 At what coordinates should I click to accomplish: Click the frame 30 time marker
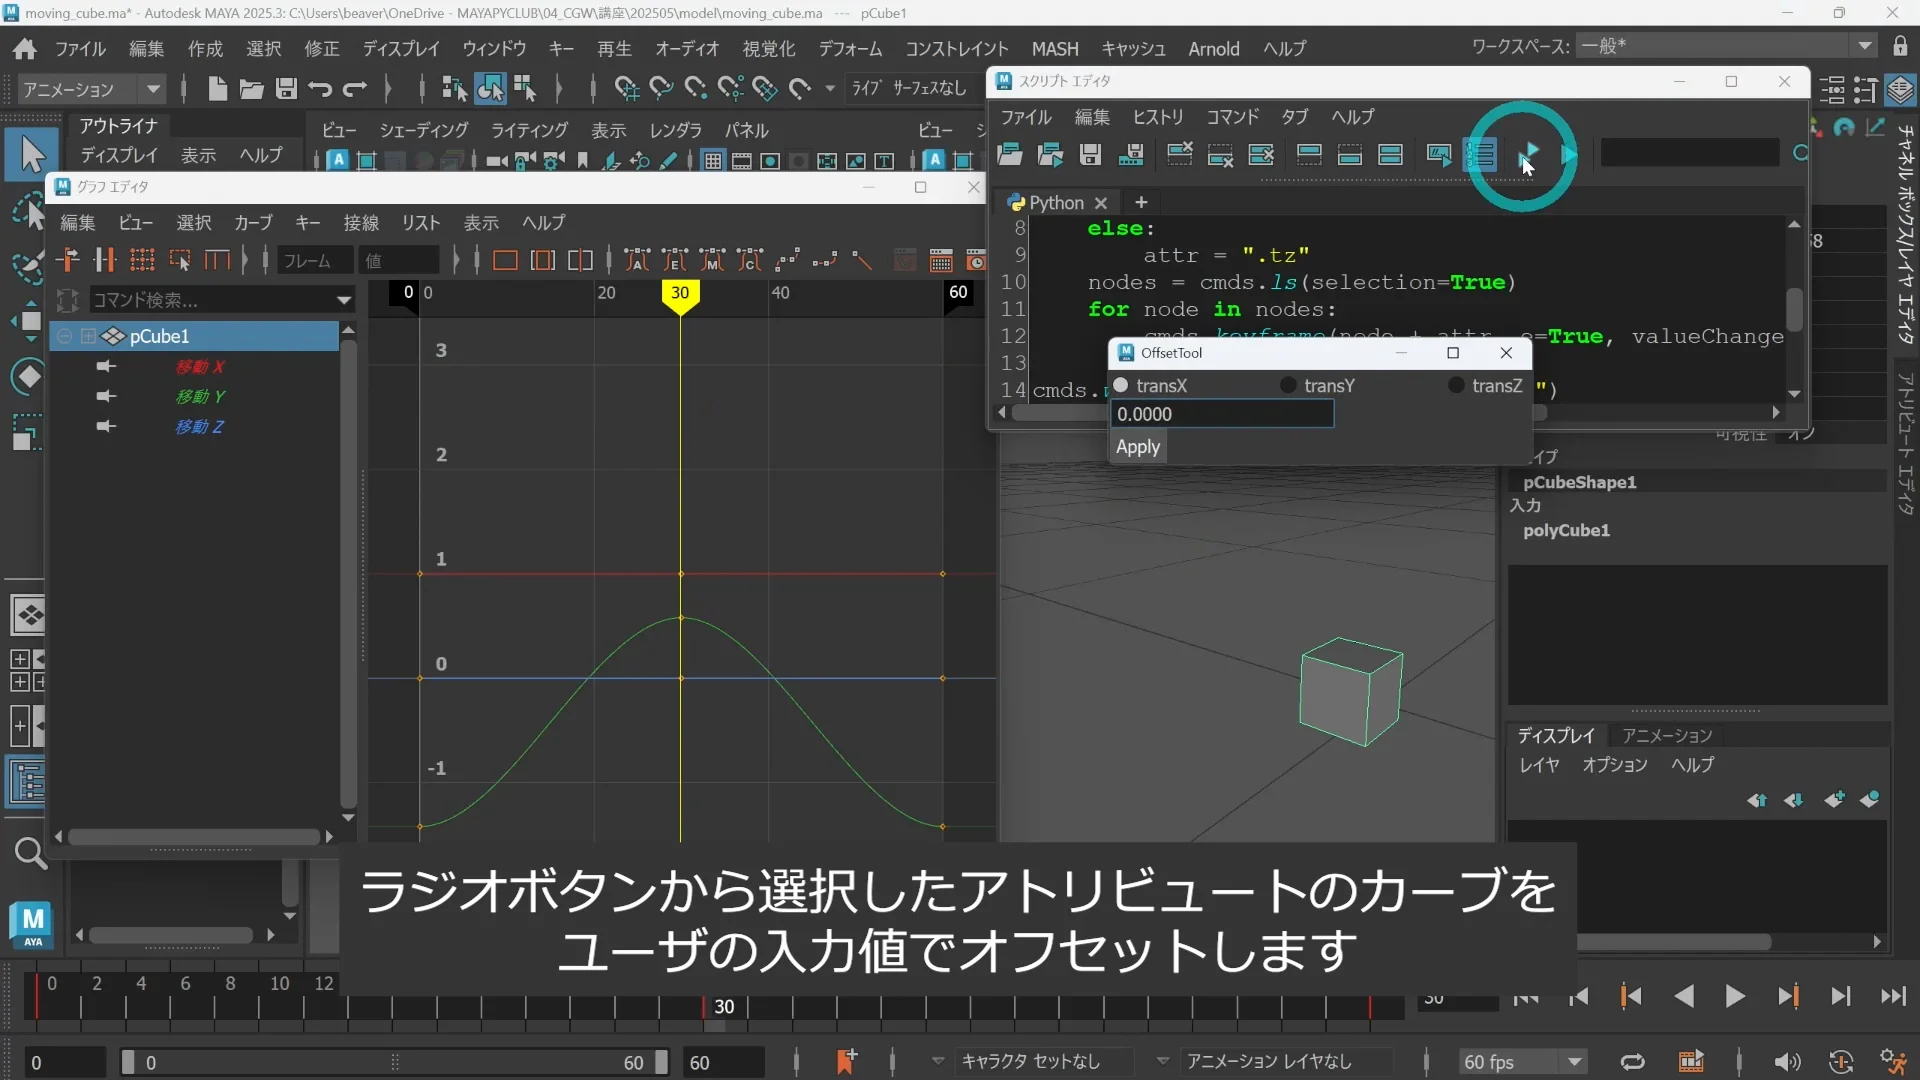pyautogui.click(x=680, y=293)
